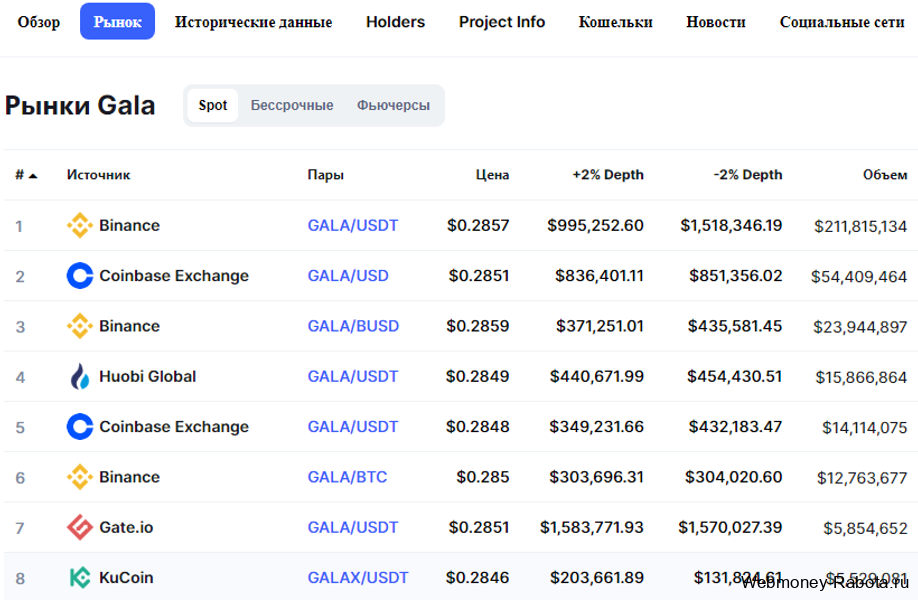Click the price $0.2857
The width and height of the screenshot is (918, 600).
[478, 225]
